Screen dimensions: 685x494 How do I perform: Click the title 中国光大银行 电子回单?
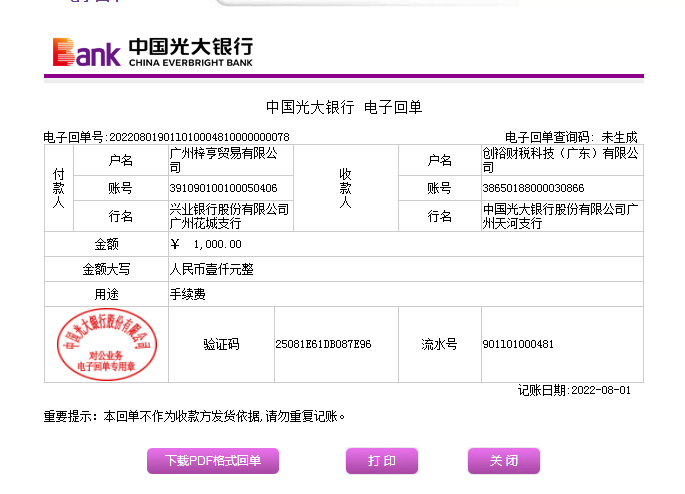pyautogui.click(x=344, y=107)
